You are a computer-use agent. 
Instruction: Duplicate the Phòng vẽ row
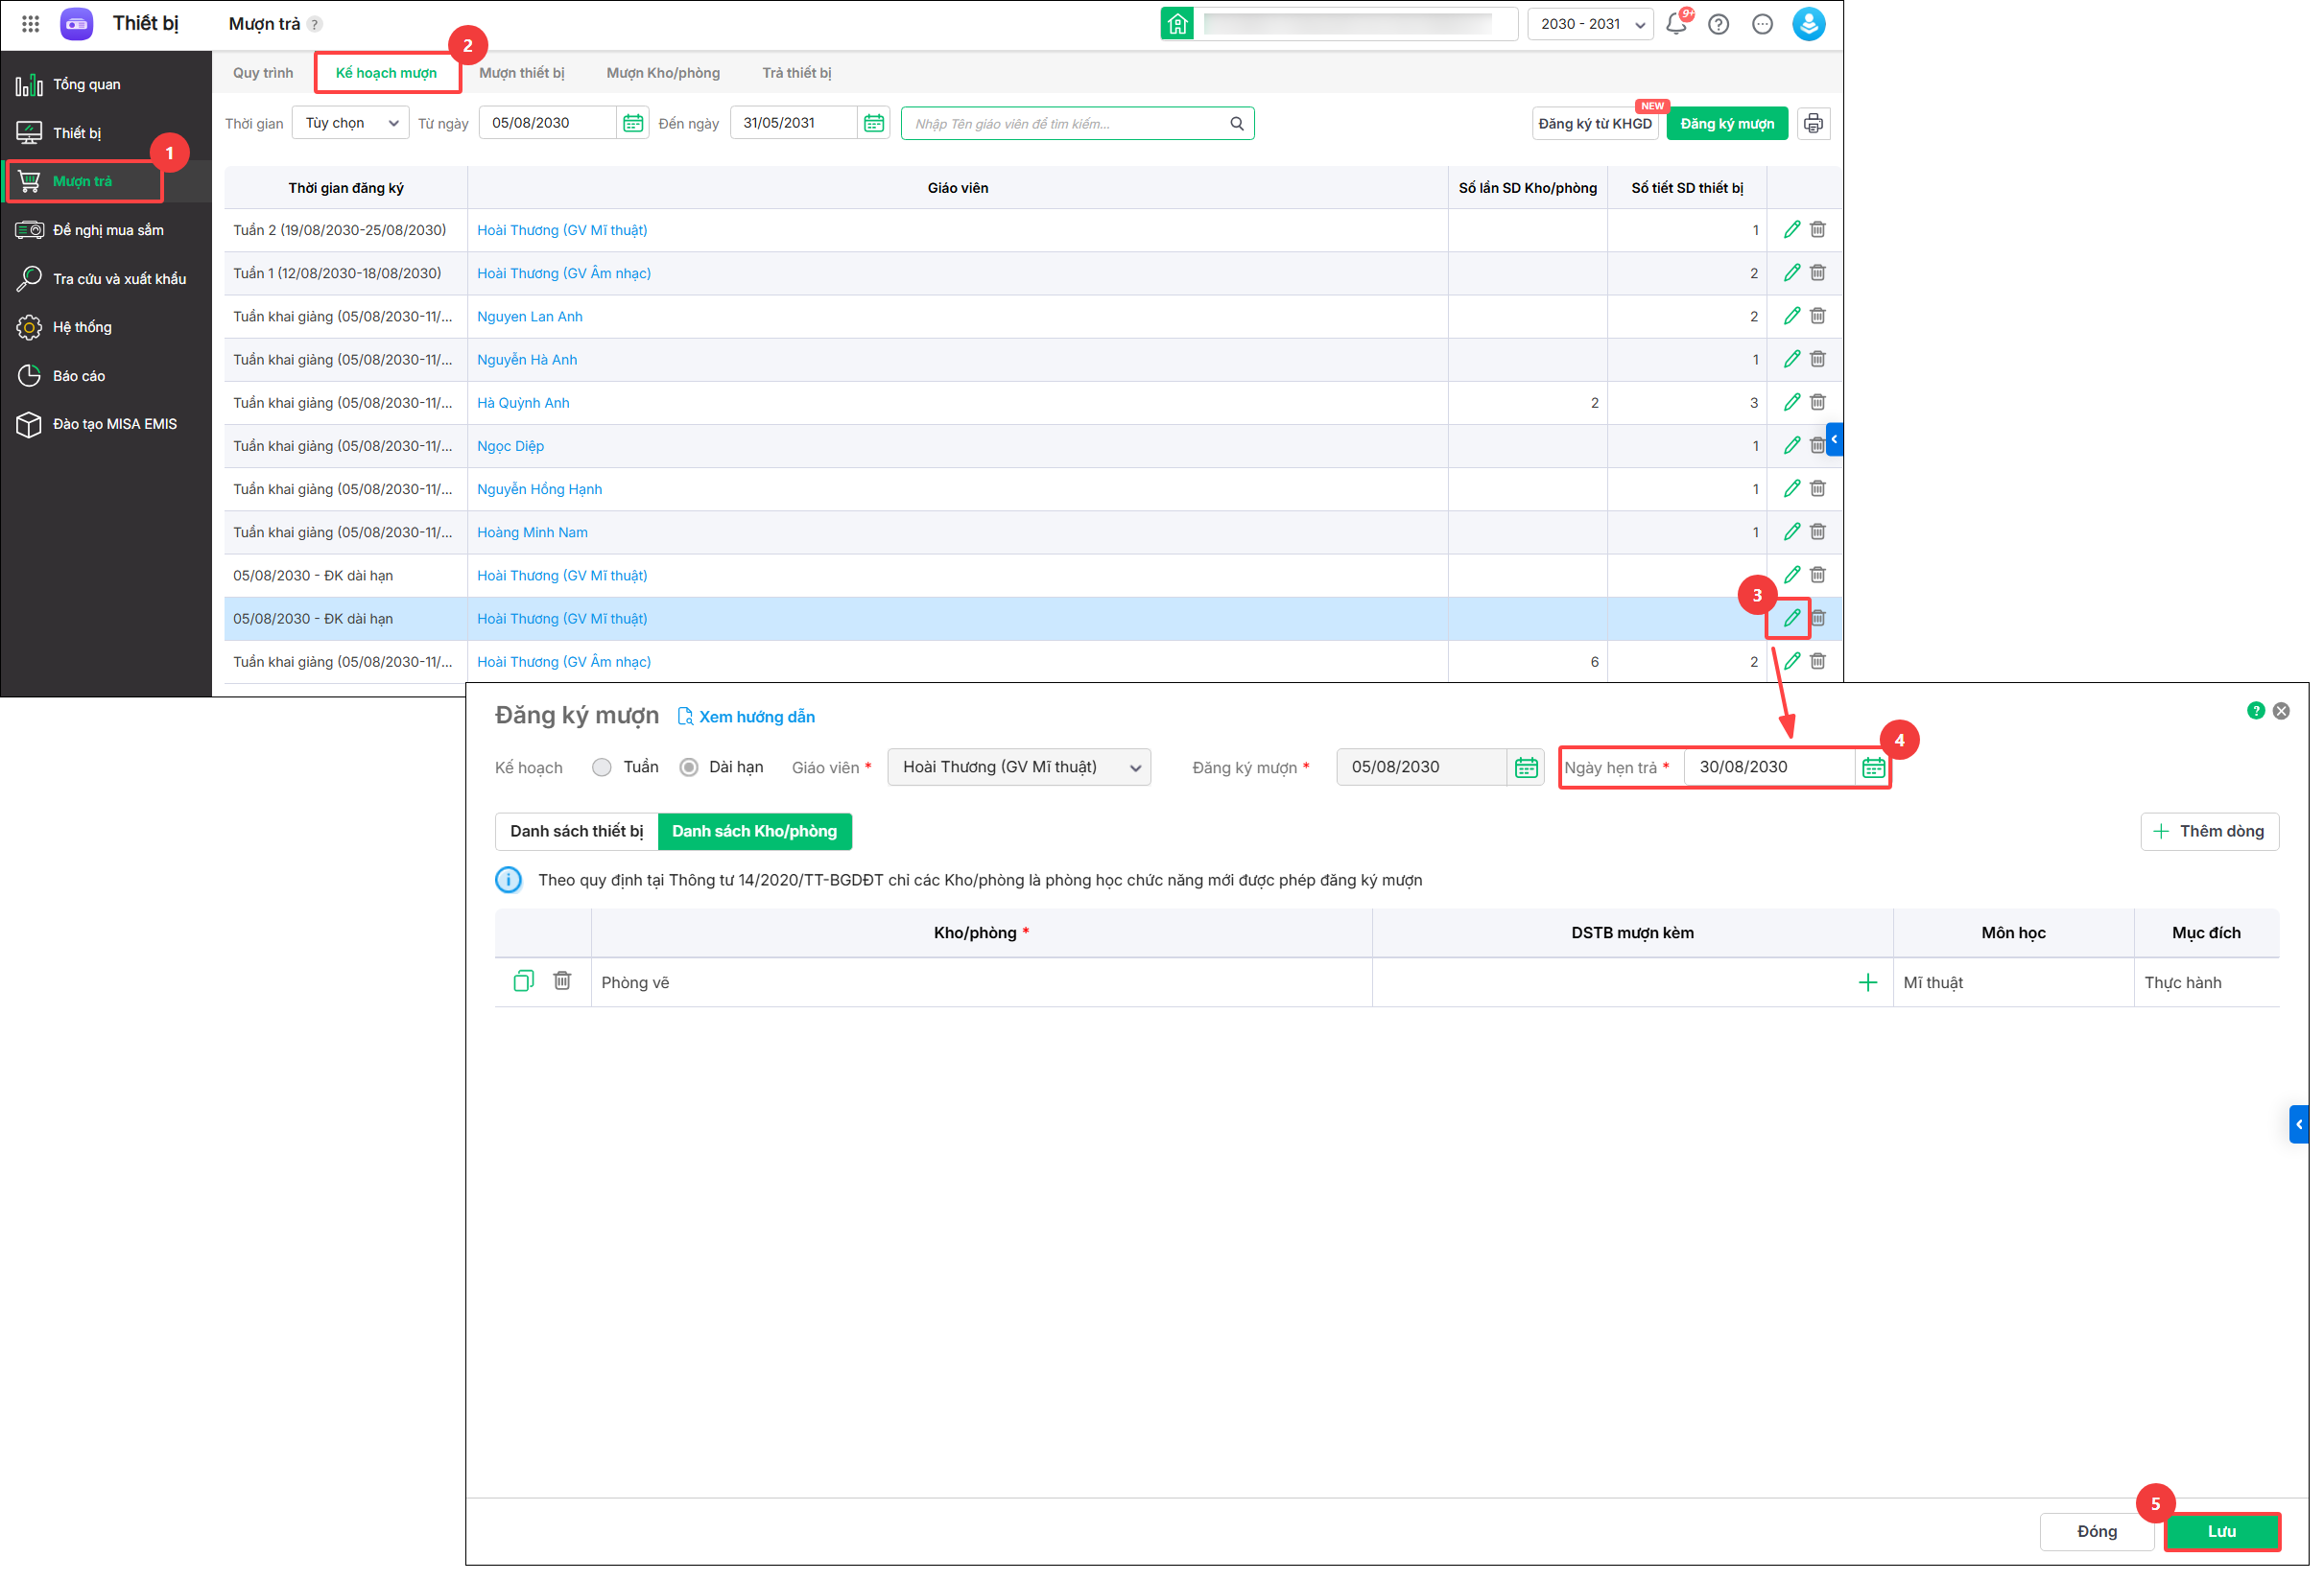523,981
